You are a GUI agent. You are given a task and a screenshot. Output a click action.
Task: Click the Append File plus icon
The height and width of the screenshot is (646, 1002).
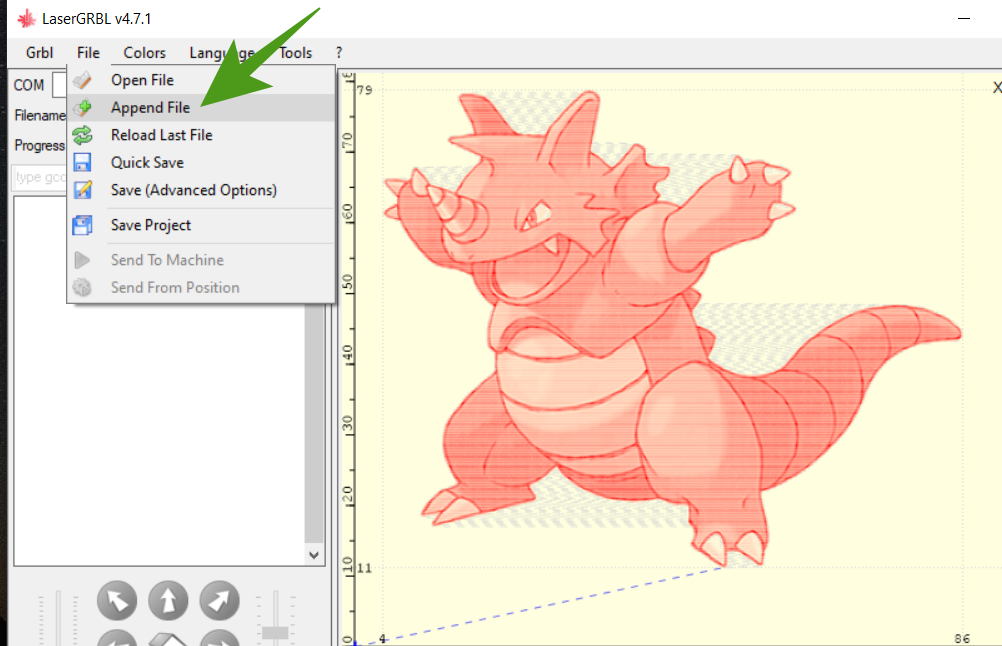pyautogui.click(x=82, y=107)
